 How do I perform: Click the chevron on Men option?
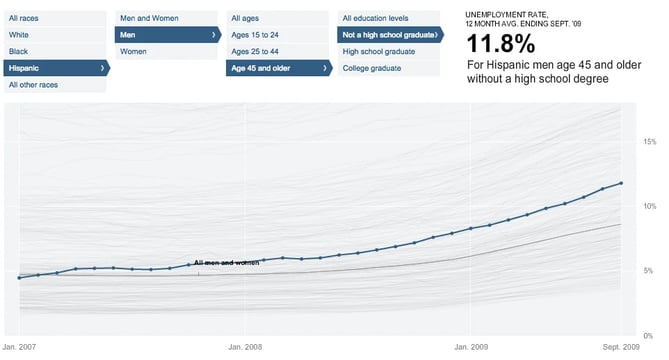[x=214, y=35]
